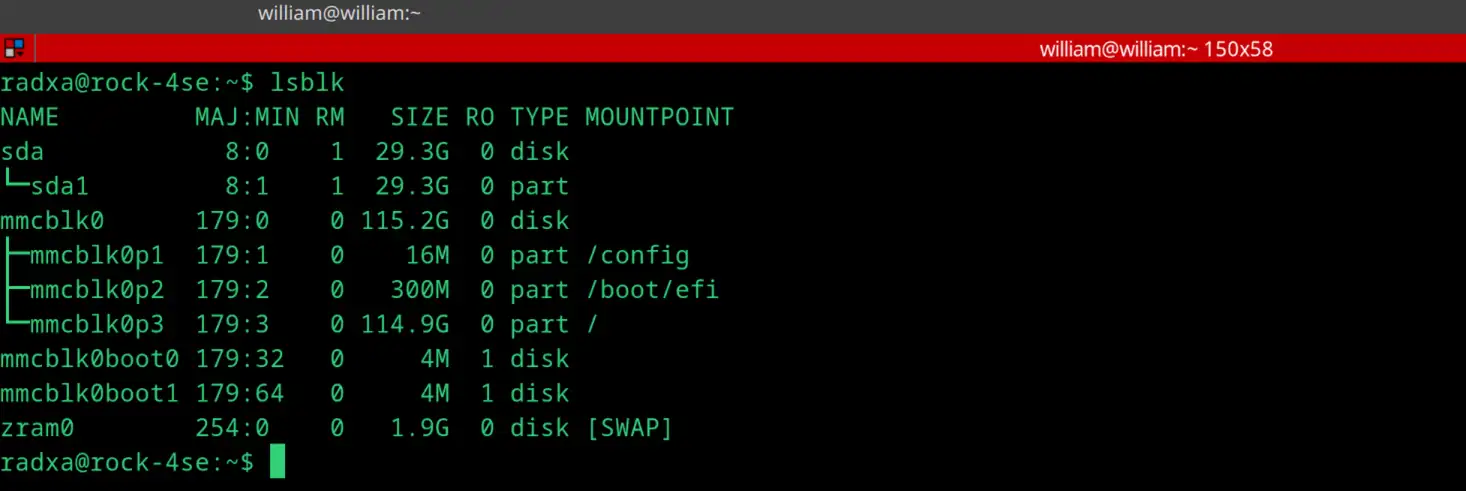The image size is (1466, 491).
Task: Click the Terminator grid icon in red bar
Action: coord(14,48)
